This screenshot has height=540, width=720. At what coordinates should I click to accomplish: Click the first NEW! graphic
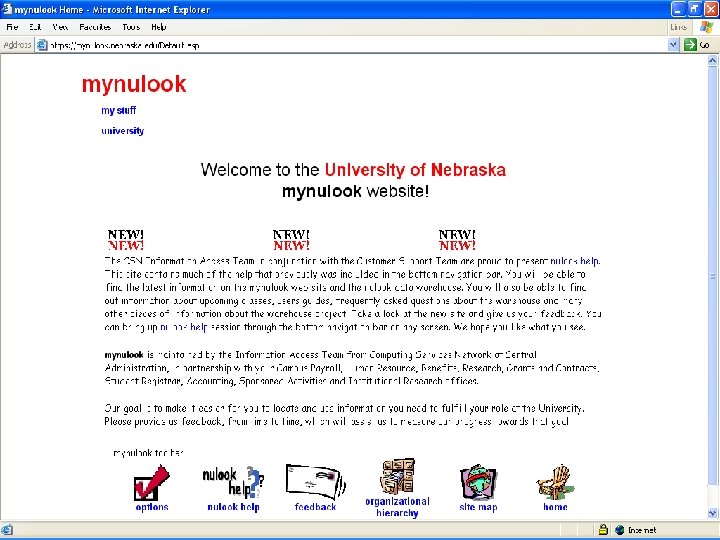125,240
